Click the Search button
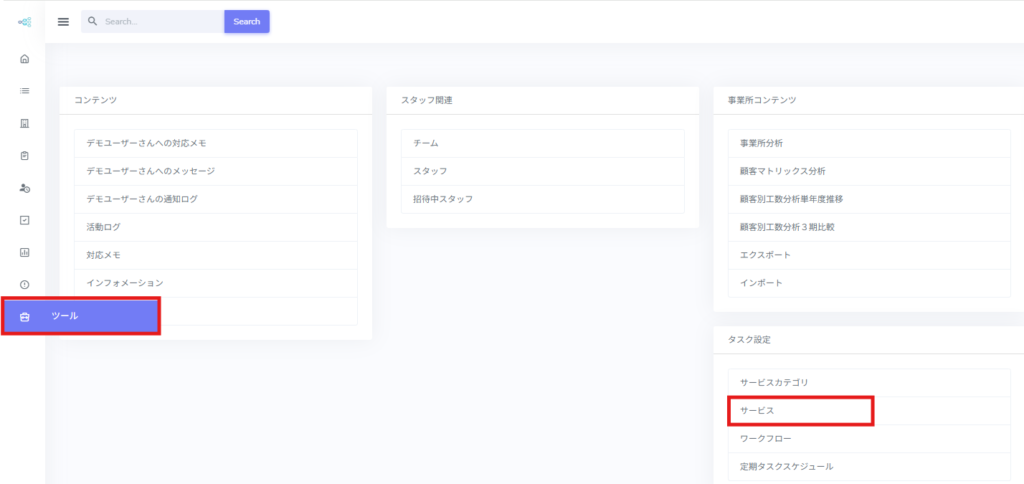The height and width of the screenshot is (484, 1024). pyautogui.click(x=246, y=22)
